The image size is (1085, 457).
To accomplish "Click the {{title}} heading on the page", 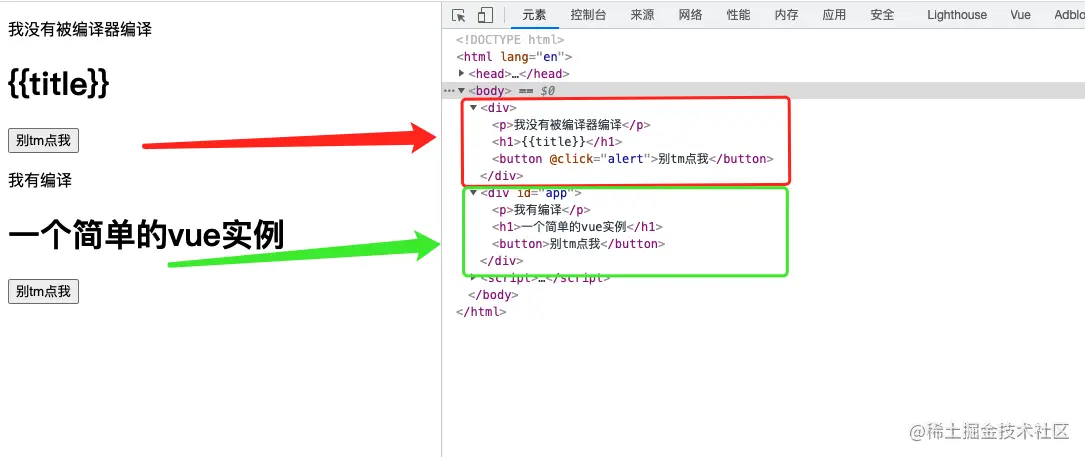I will tap(59, 84).
